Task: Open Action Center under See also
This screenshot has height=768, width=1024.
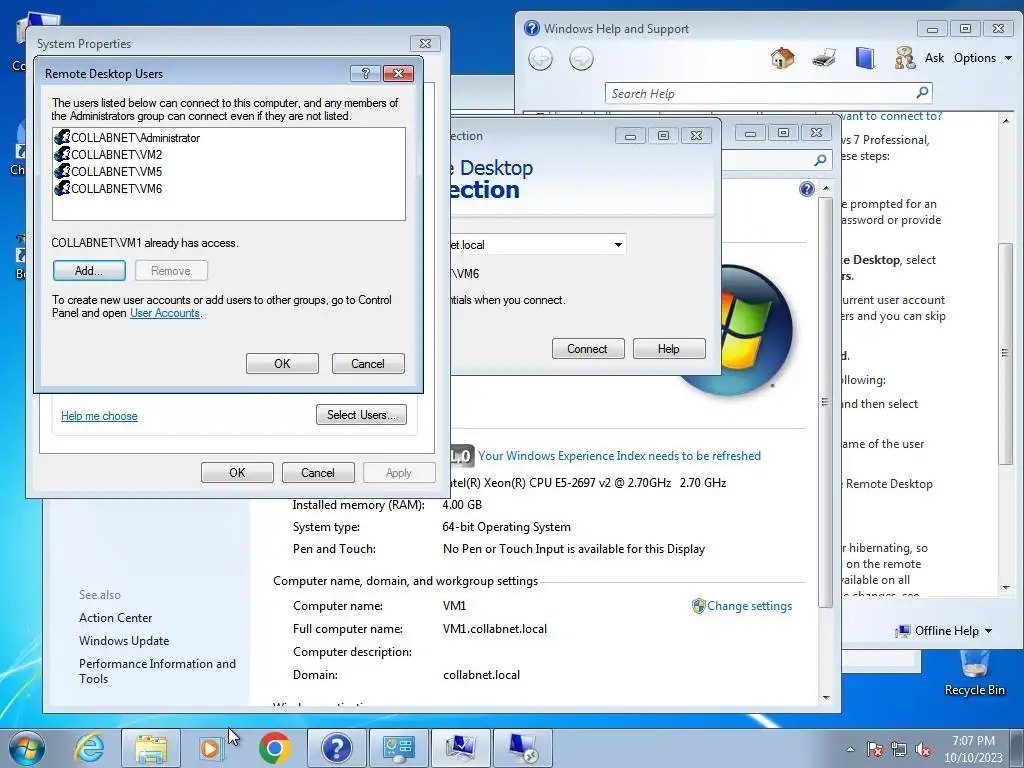Action: (x=116, y=618)
